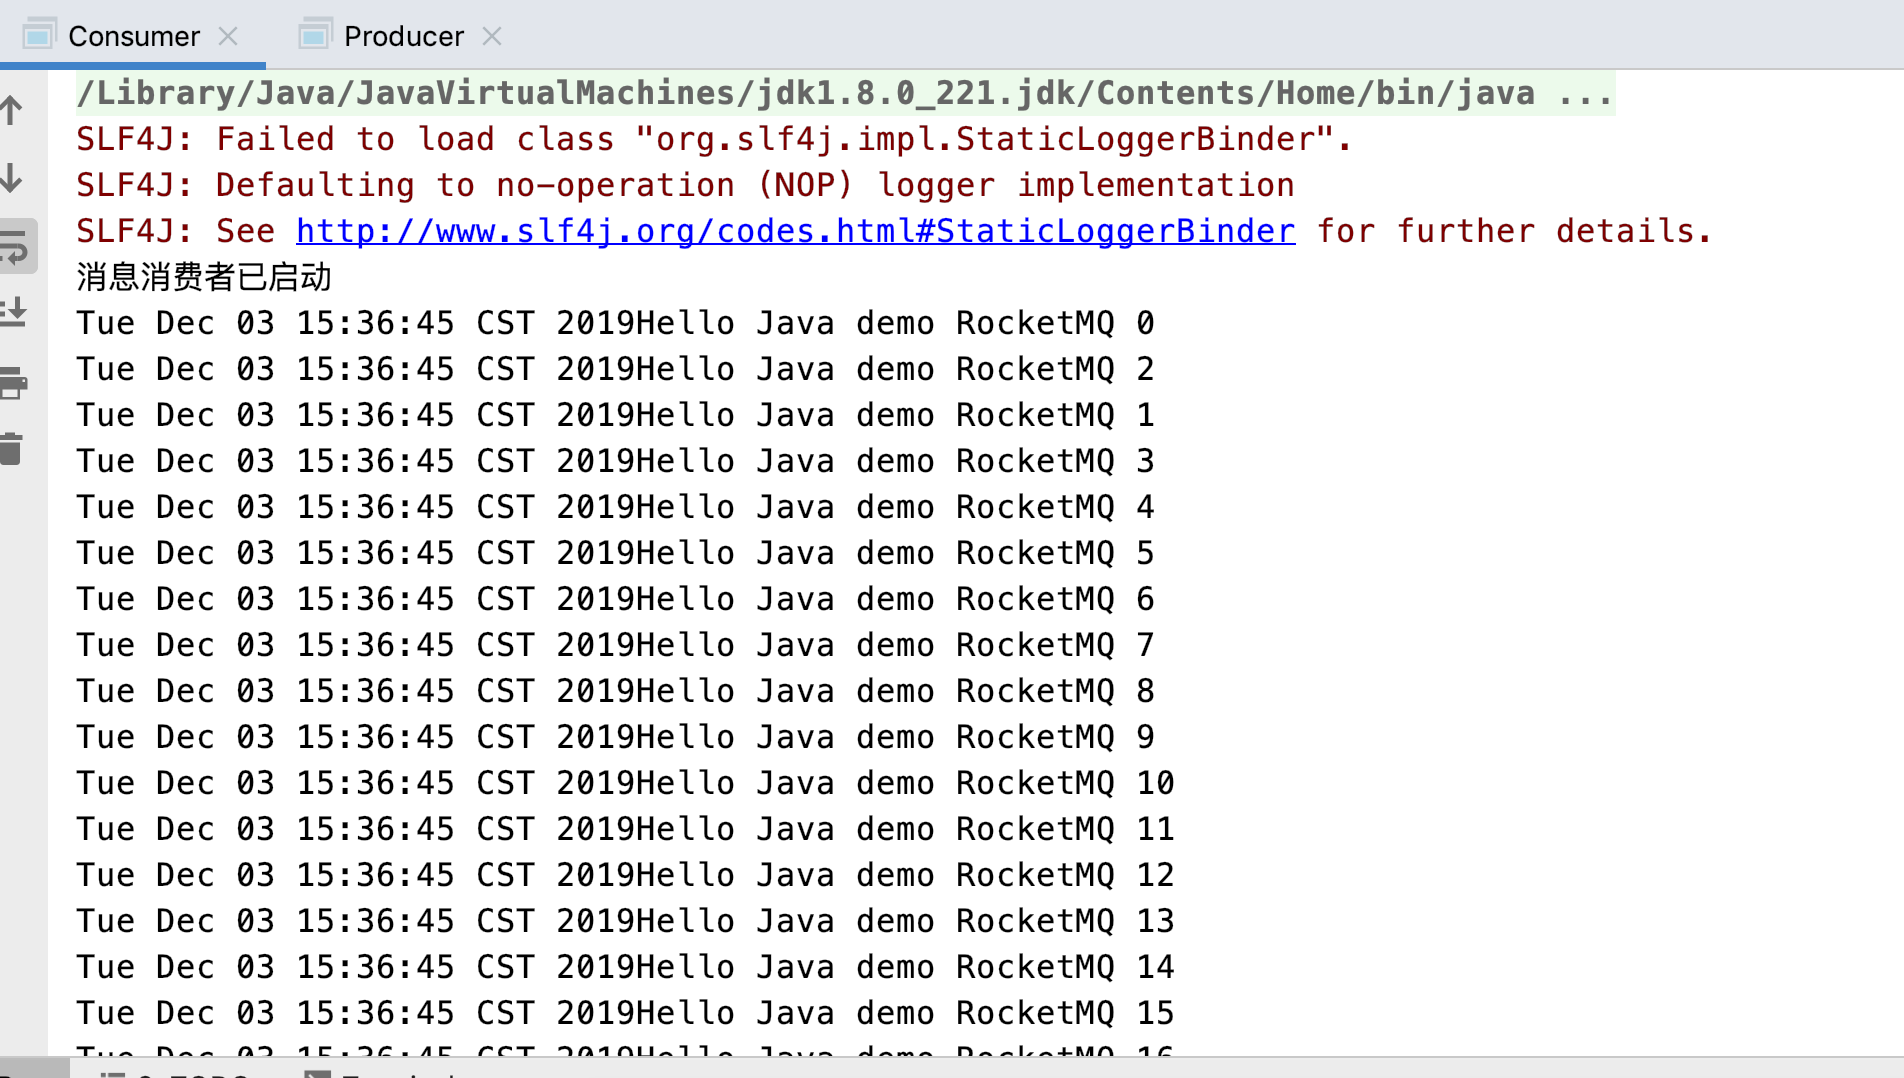Click the log line ending 'RocketMQ 0'
This screenshot has height=1078, width=1904.
[615, 323]
